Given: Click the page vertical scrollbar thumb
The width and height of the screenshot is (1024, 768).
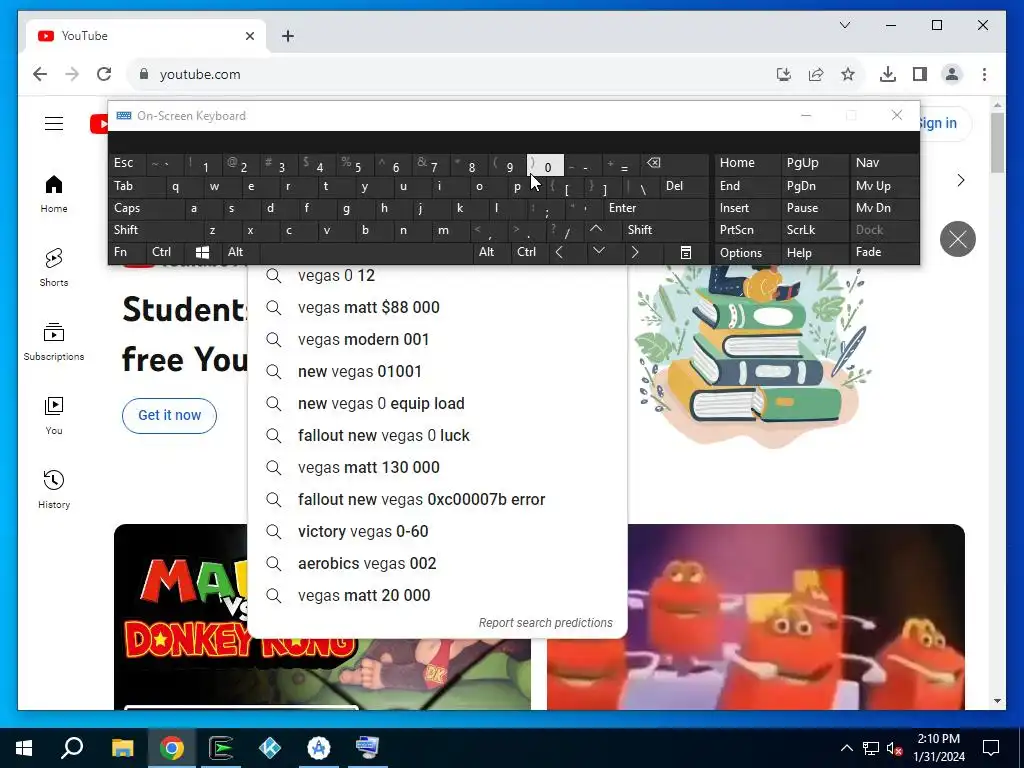Looking at the screenshot, I should [997, 142].
